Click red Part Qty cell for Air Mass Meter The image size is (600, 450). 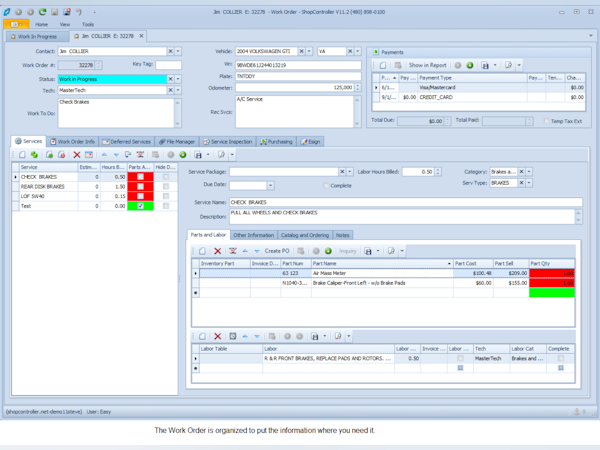[551, 273]
